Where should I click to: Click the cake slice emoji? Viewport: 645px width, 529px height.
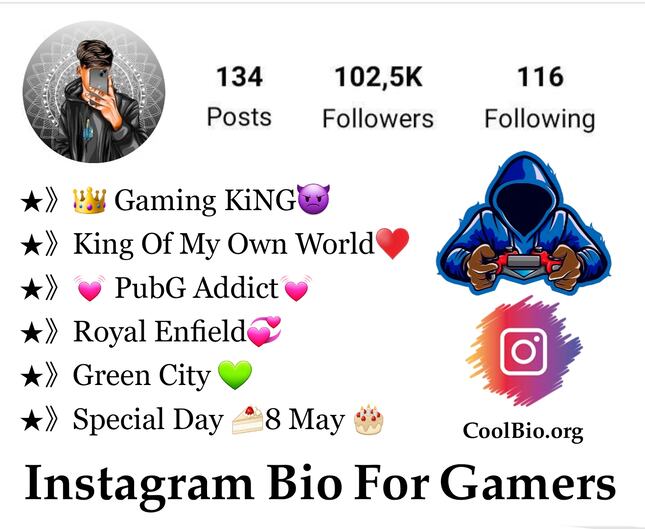point(247,420)
